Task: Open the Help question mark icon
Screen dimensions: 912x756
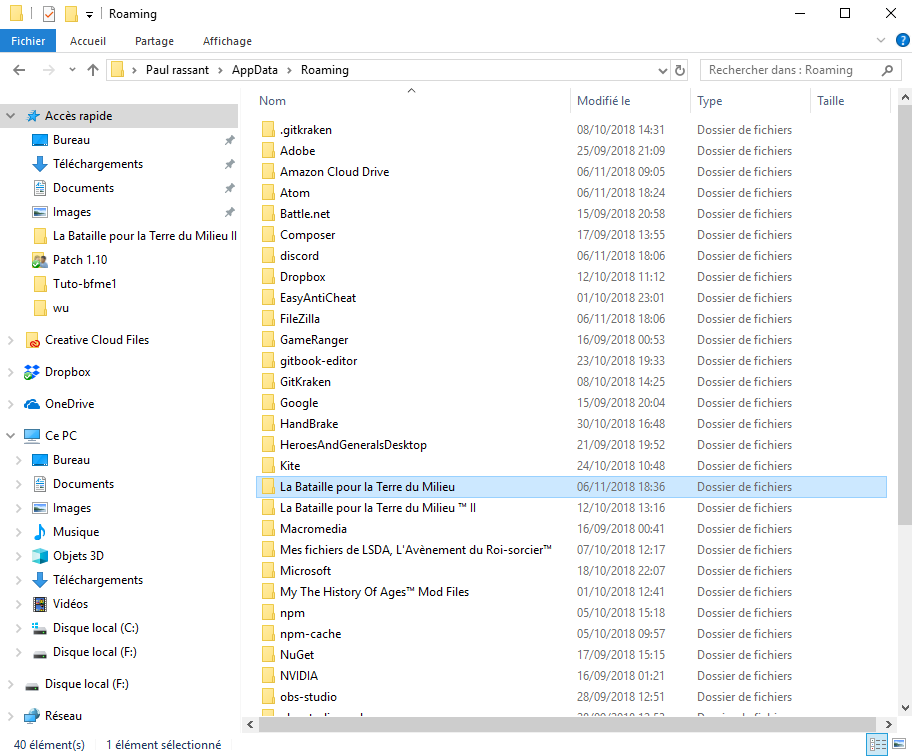Action: point(902,40)
